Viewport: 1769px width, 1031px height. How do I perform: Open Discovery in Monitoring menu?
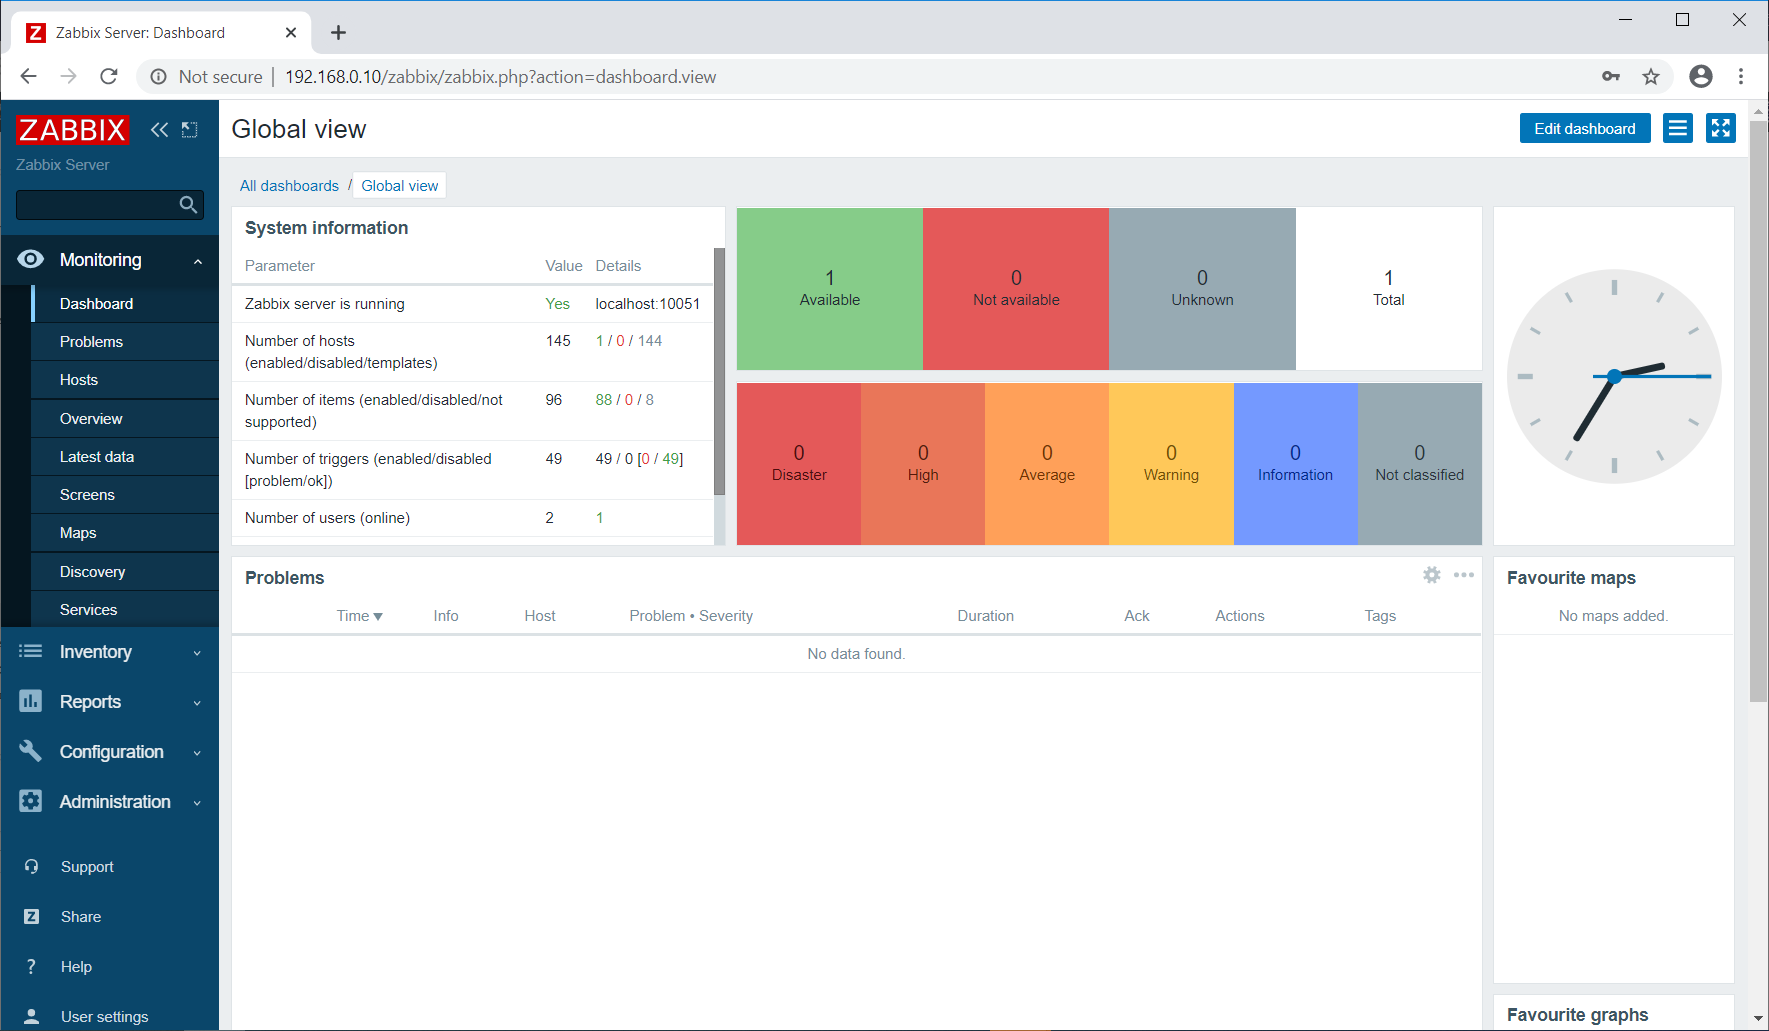click(125, 572)
